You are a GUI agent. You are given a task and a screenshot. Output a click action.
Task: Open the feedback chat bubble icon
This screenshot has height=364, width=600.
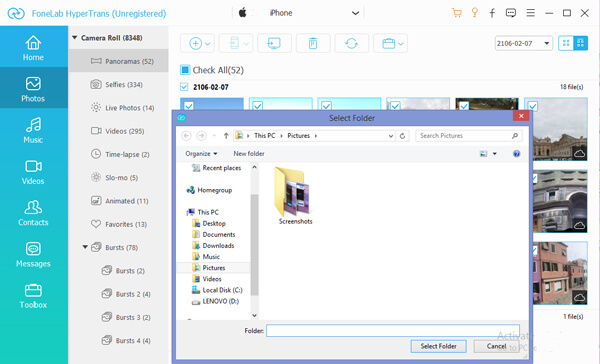pyautogui.click(x=510, y=13)
